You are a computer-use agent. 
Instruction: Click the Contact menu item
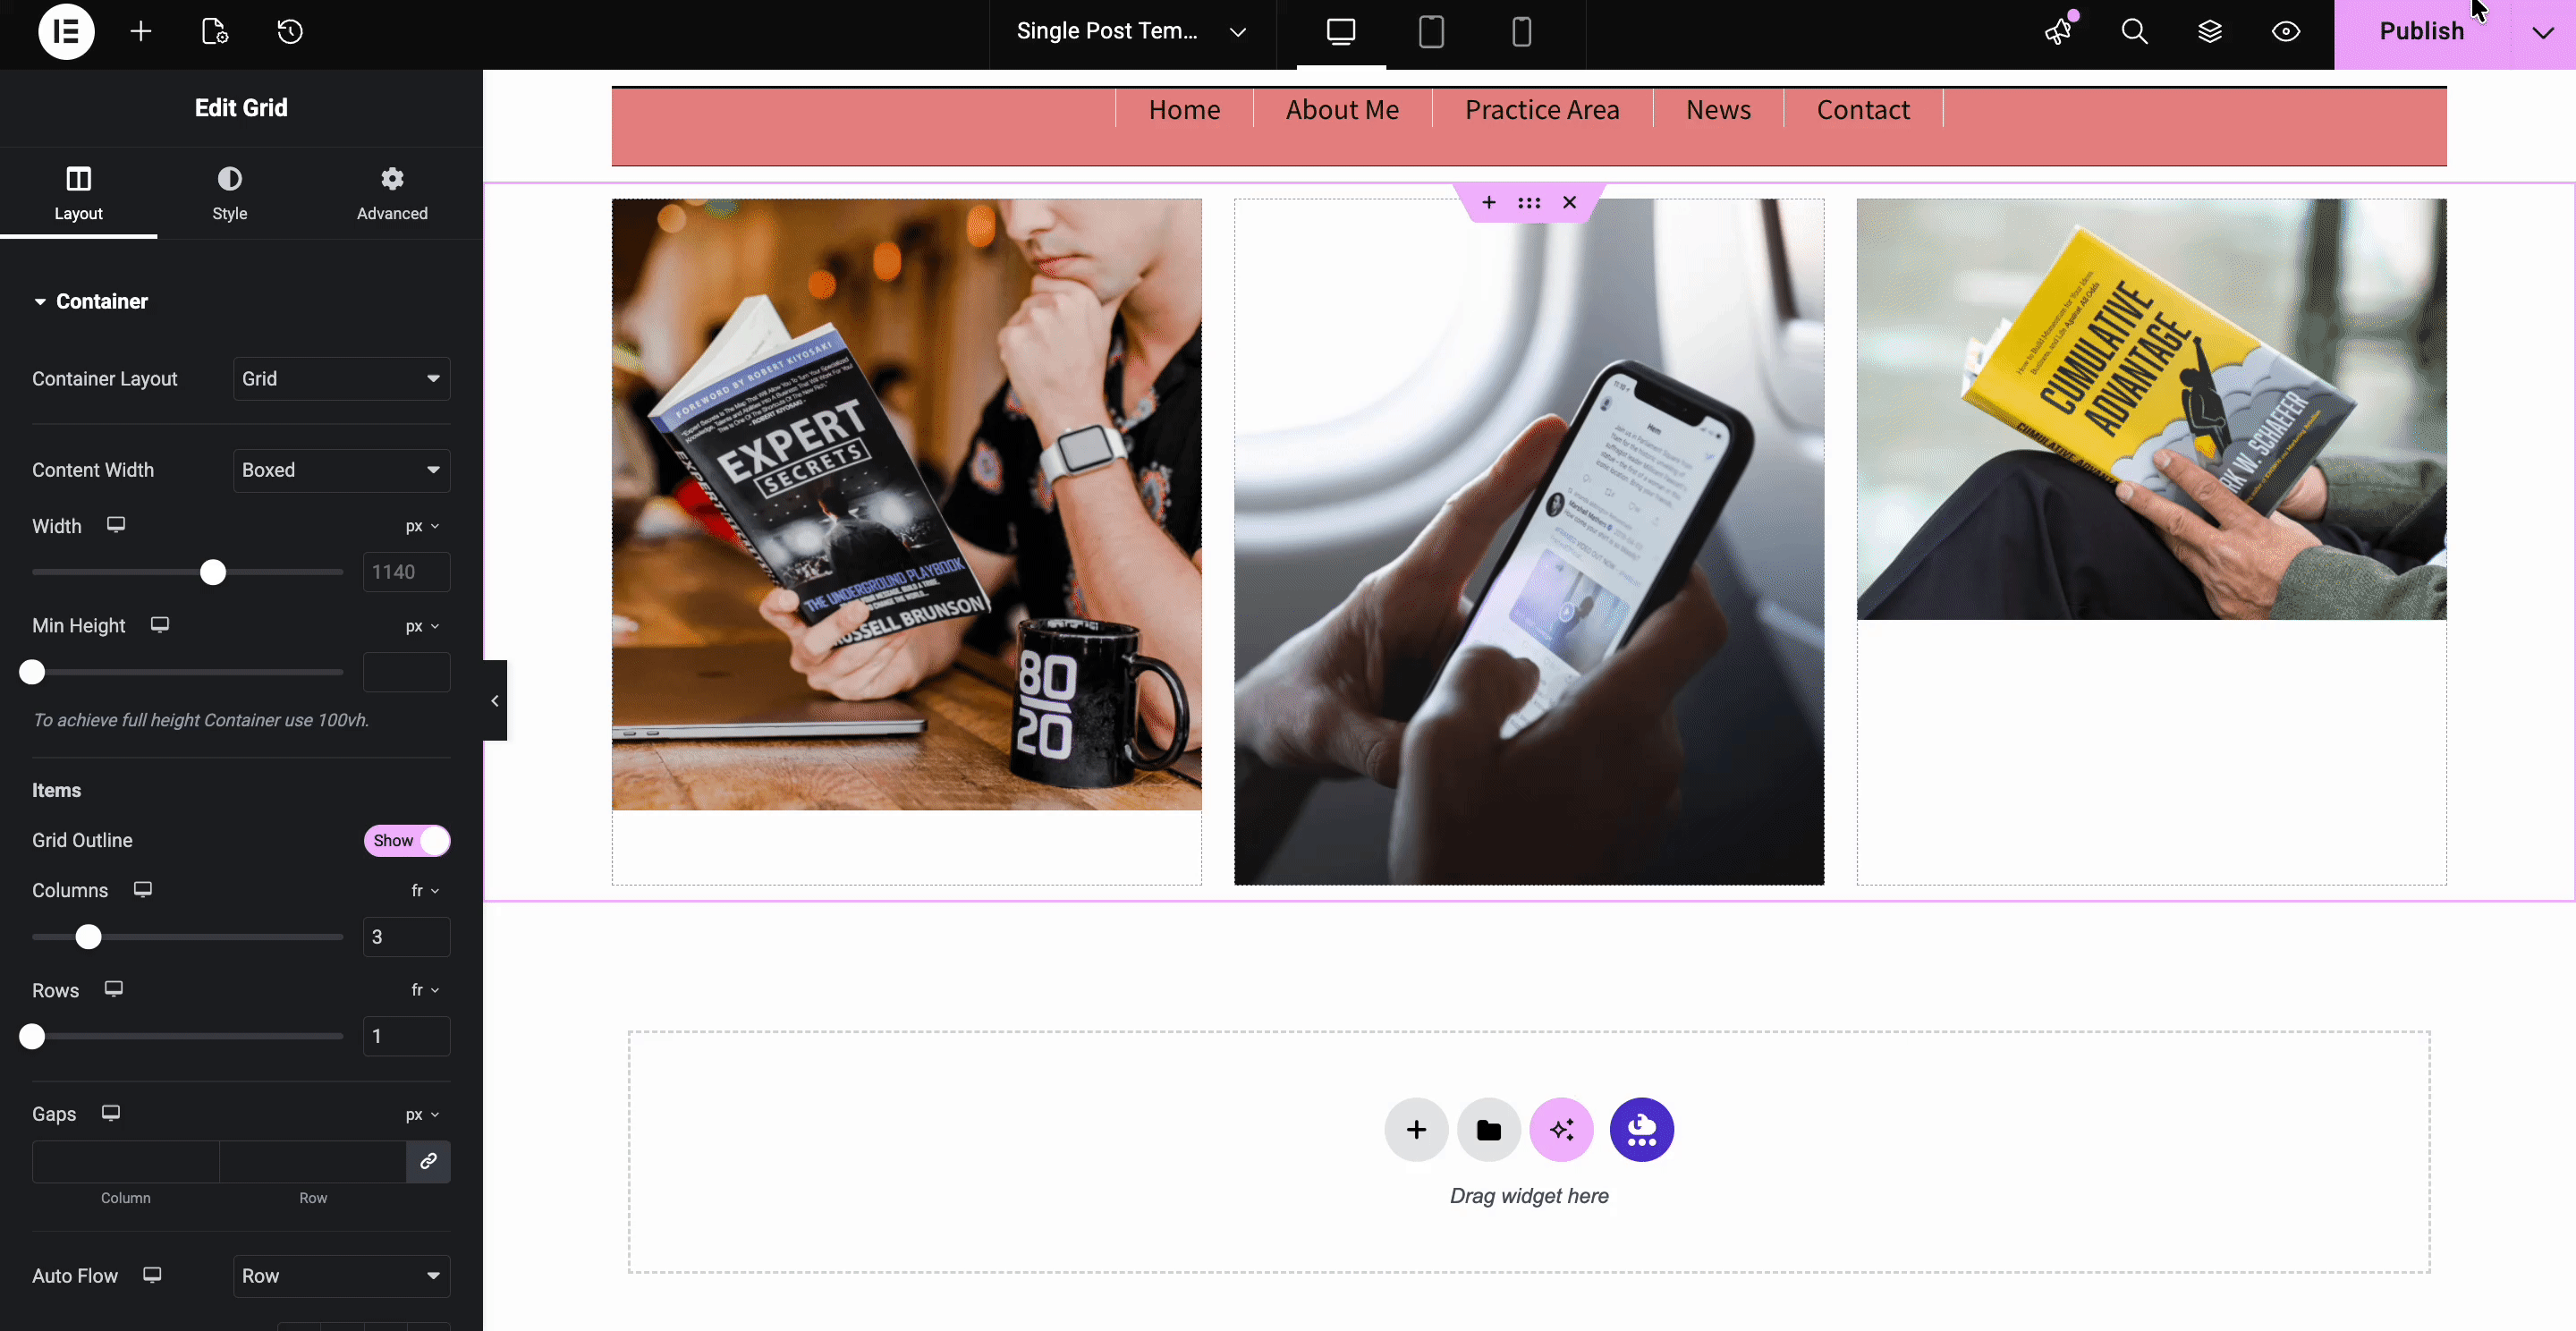(1863, 110)
